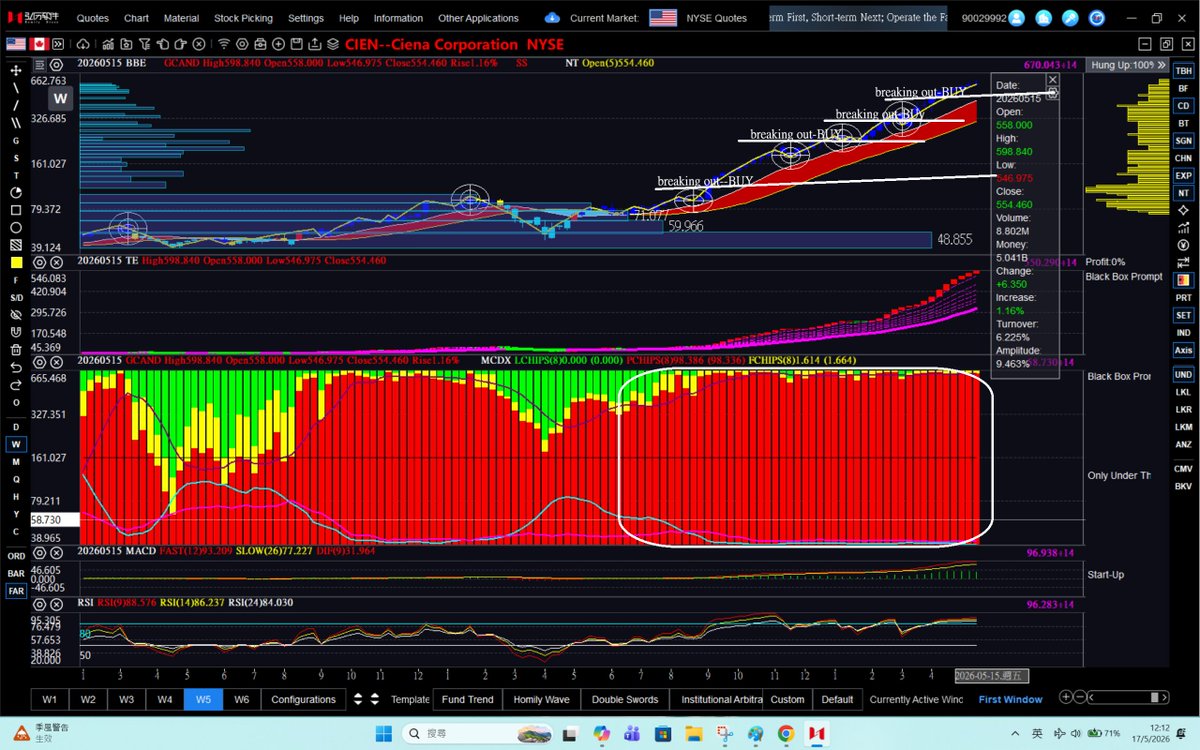Switch to the Canada market flag
The height and width of the screenshot is (750, 1200).
click(x=40, y=44)
